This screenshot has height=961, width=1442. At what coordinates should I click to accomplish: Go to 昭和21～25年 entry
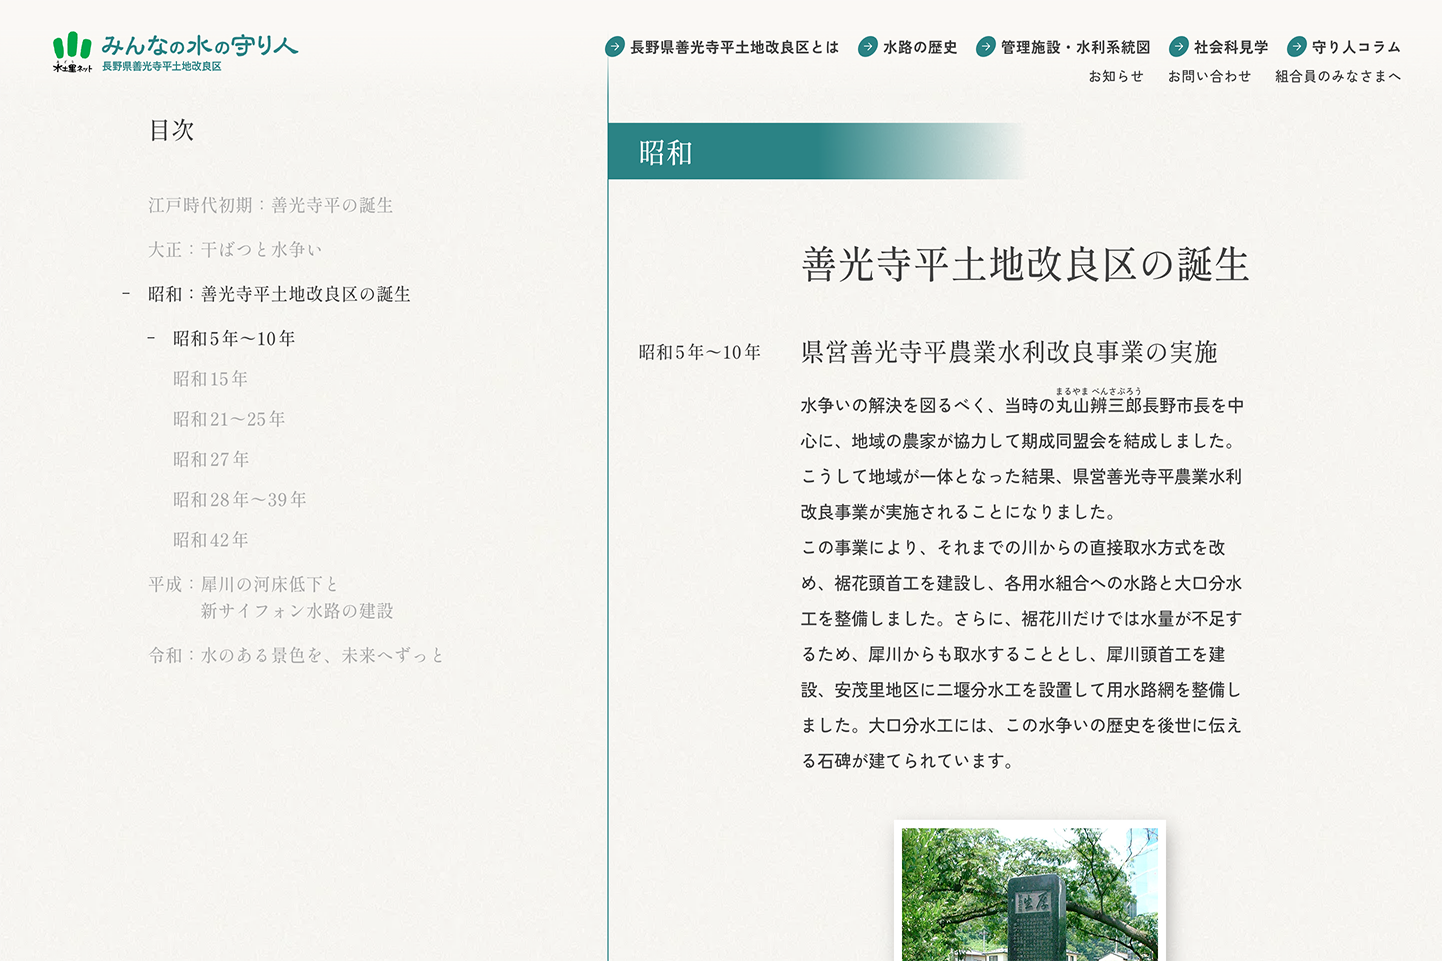(229, 419)
